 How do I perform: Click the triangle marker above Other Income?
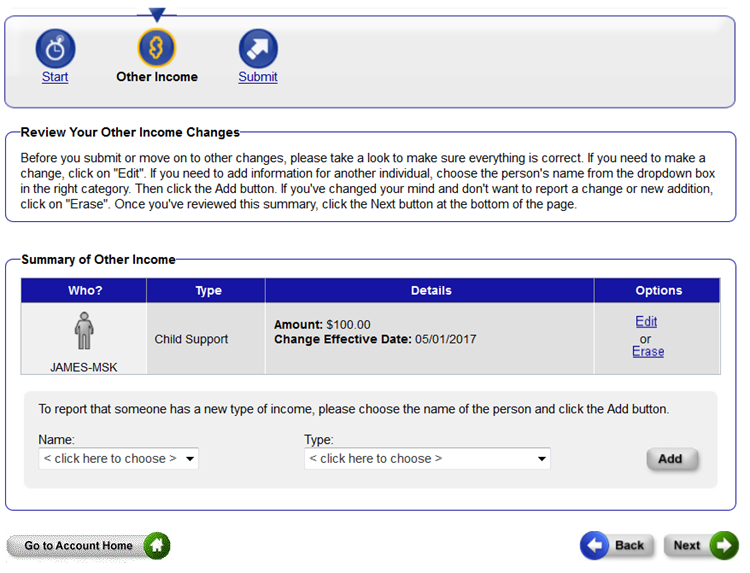tap(157, 15)
